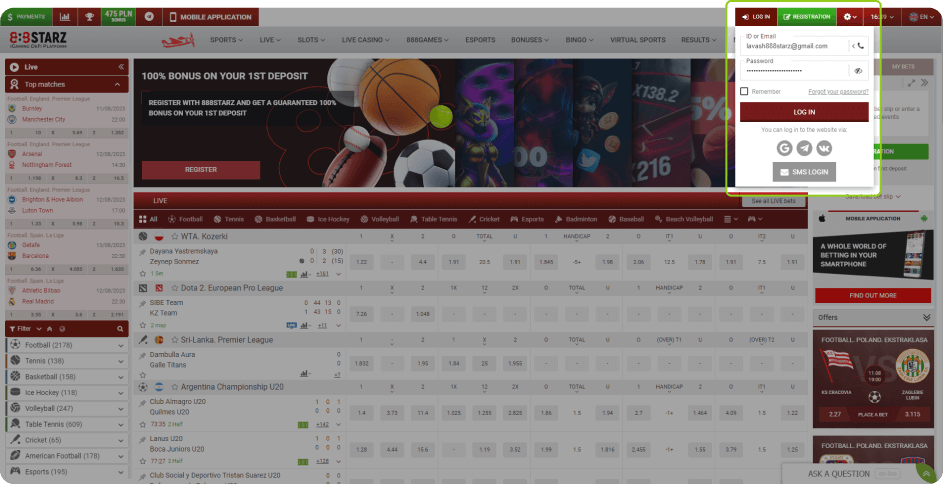Favorite the WTA. Kozerki league star
This screenshot has height=484, width=943.
175,236
